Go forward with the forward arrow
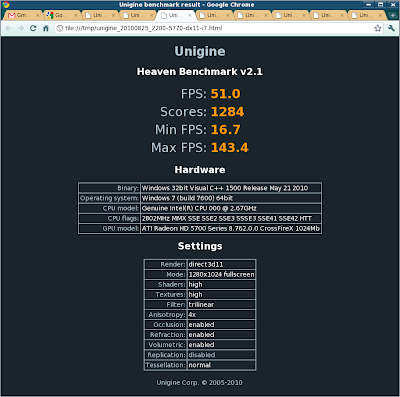The width and height of the screenshot is (400, 397). [21, 28]
